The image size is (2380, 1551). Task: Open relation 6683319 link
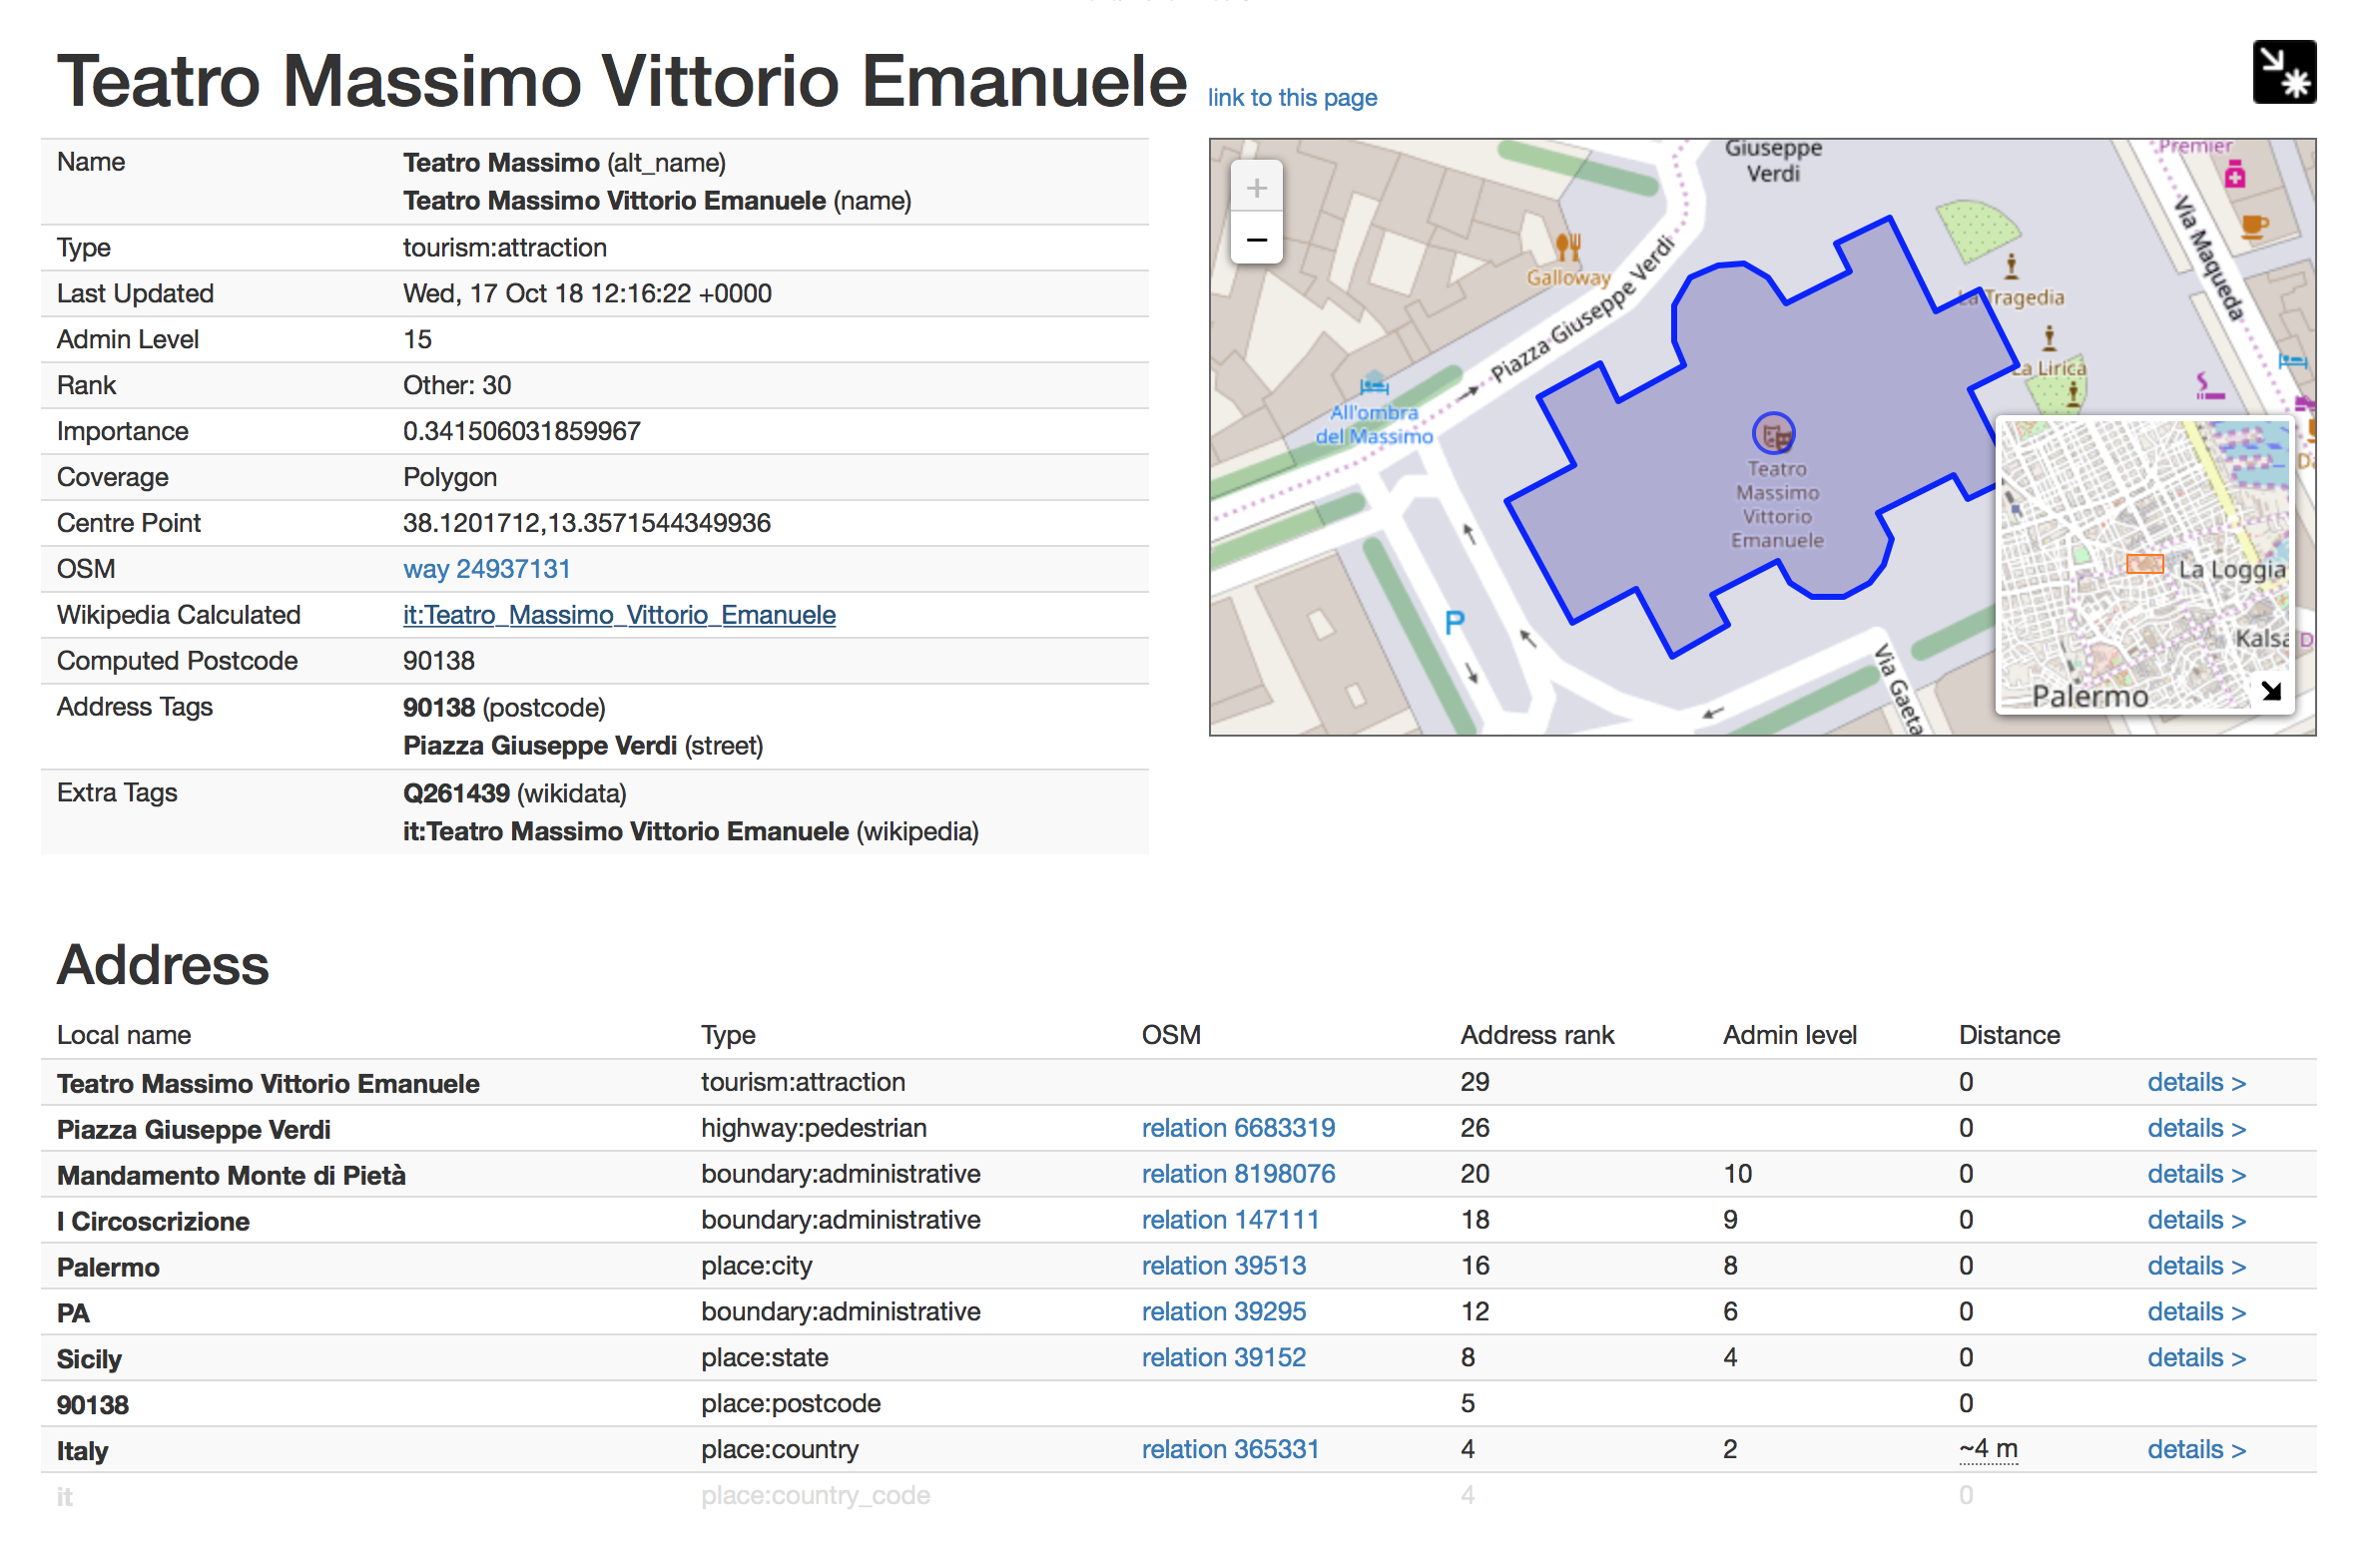point(1237,1129)
